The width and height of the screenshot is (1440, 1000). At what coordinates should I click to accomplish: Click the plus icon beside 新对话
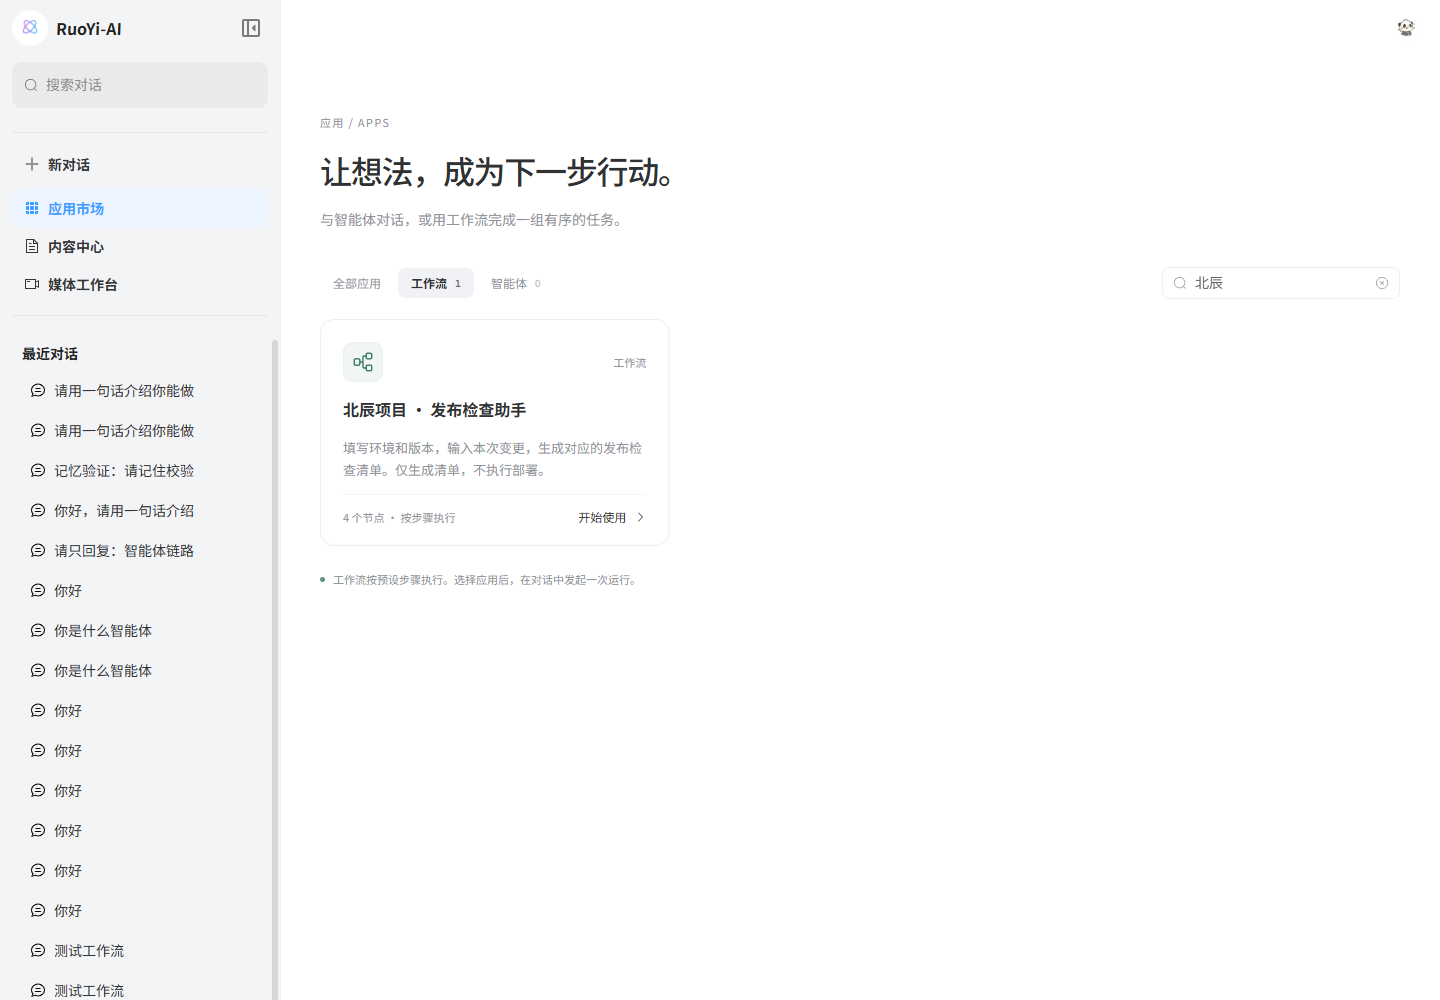click(x=32, y=164)
